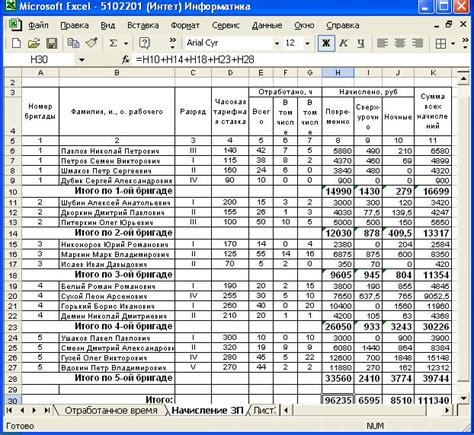Toggle italic К formatting
The width and height of the screenshot is (474, 435).
coord(343,43)
